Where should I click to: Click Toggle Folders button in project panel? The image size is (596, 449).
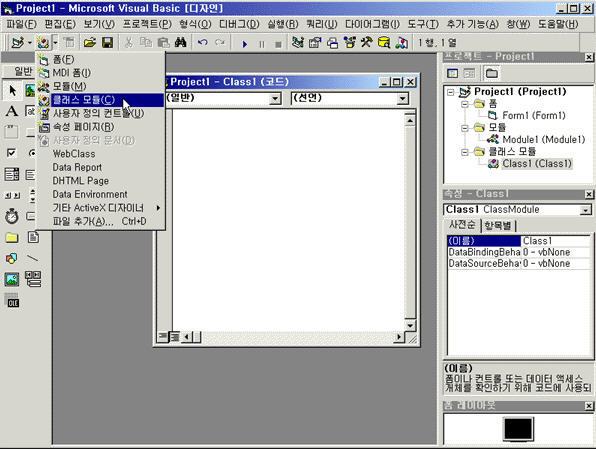coord(491,73)
